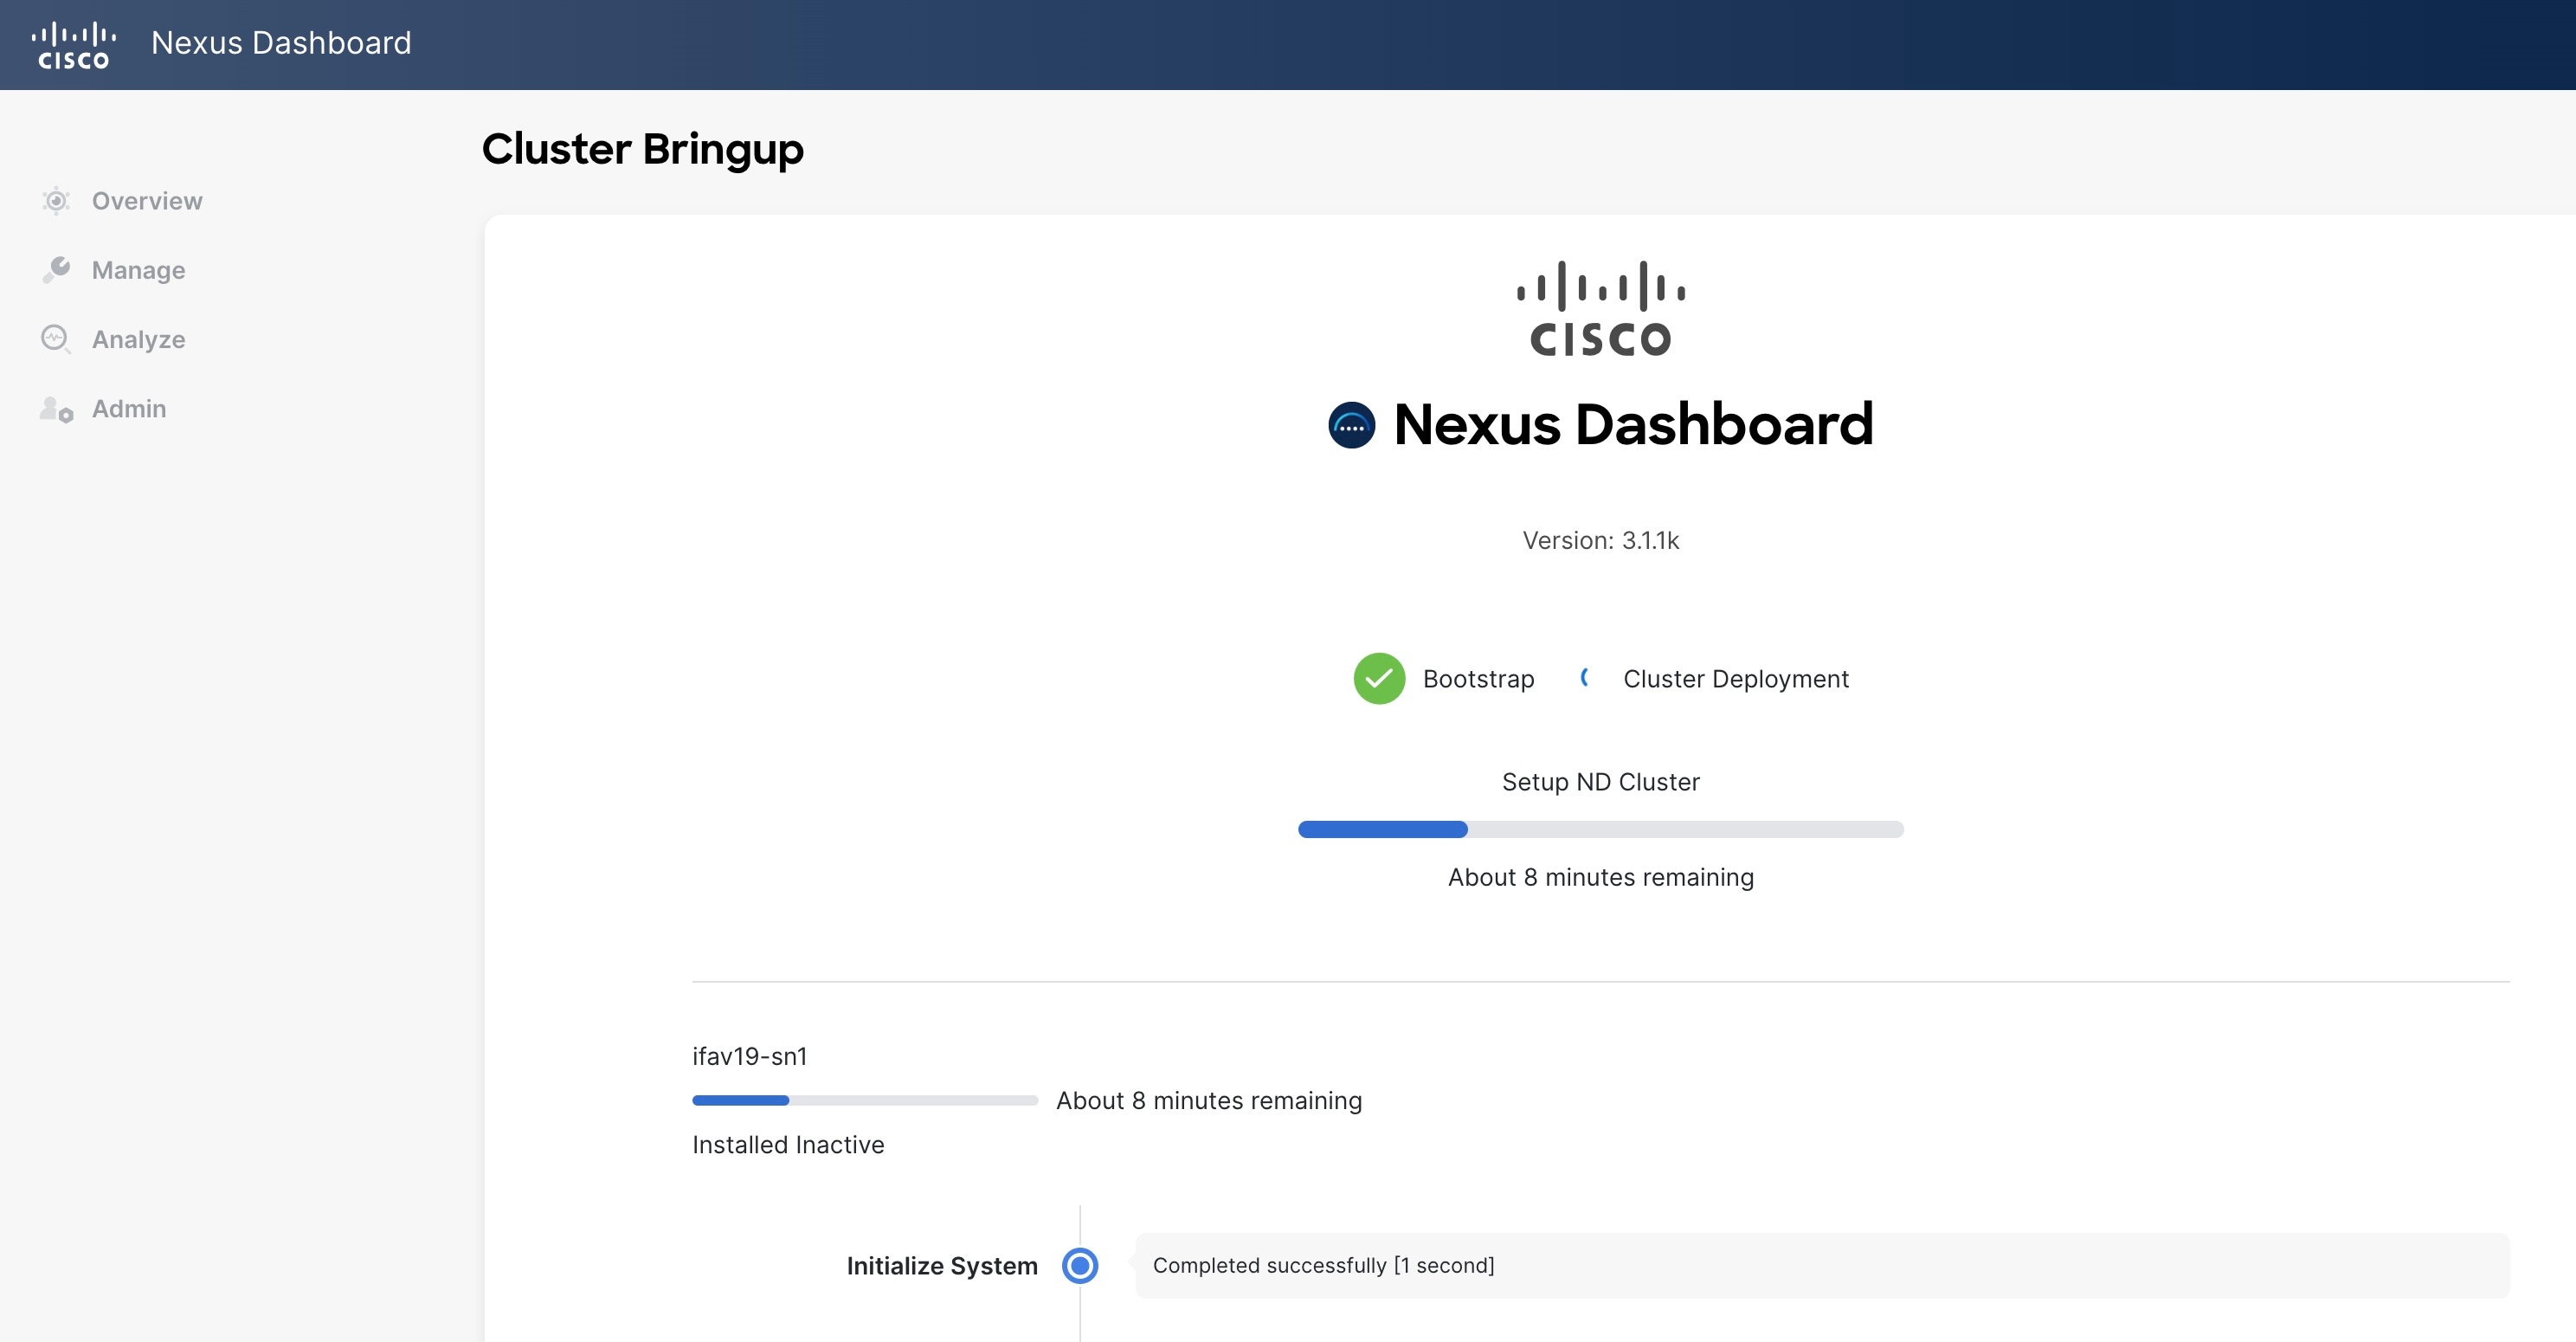Image resolution: width=2576 pixels, height=1342 pixels.
Task: Click the Overview sidebar icon
Action: [56, 201]
